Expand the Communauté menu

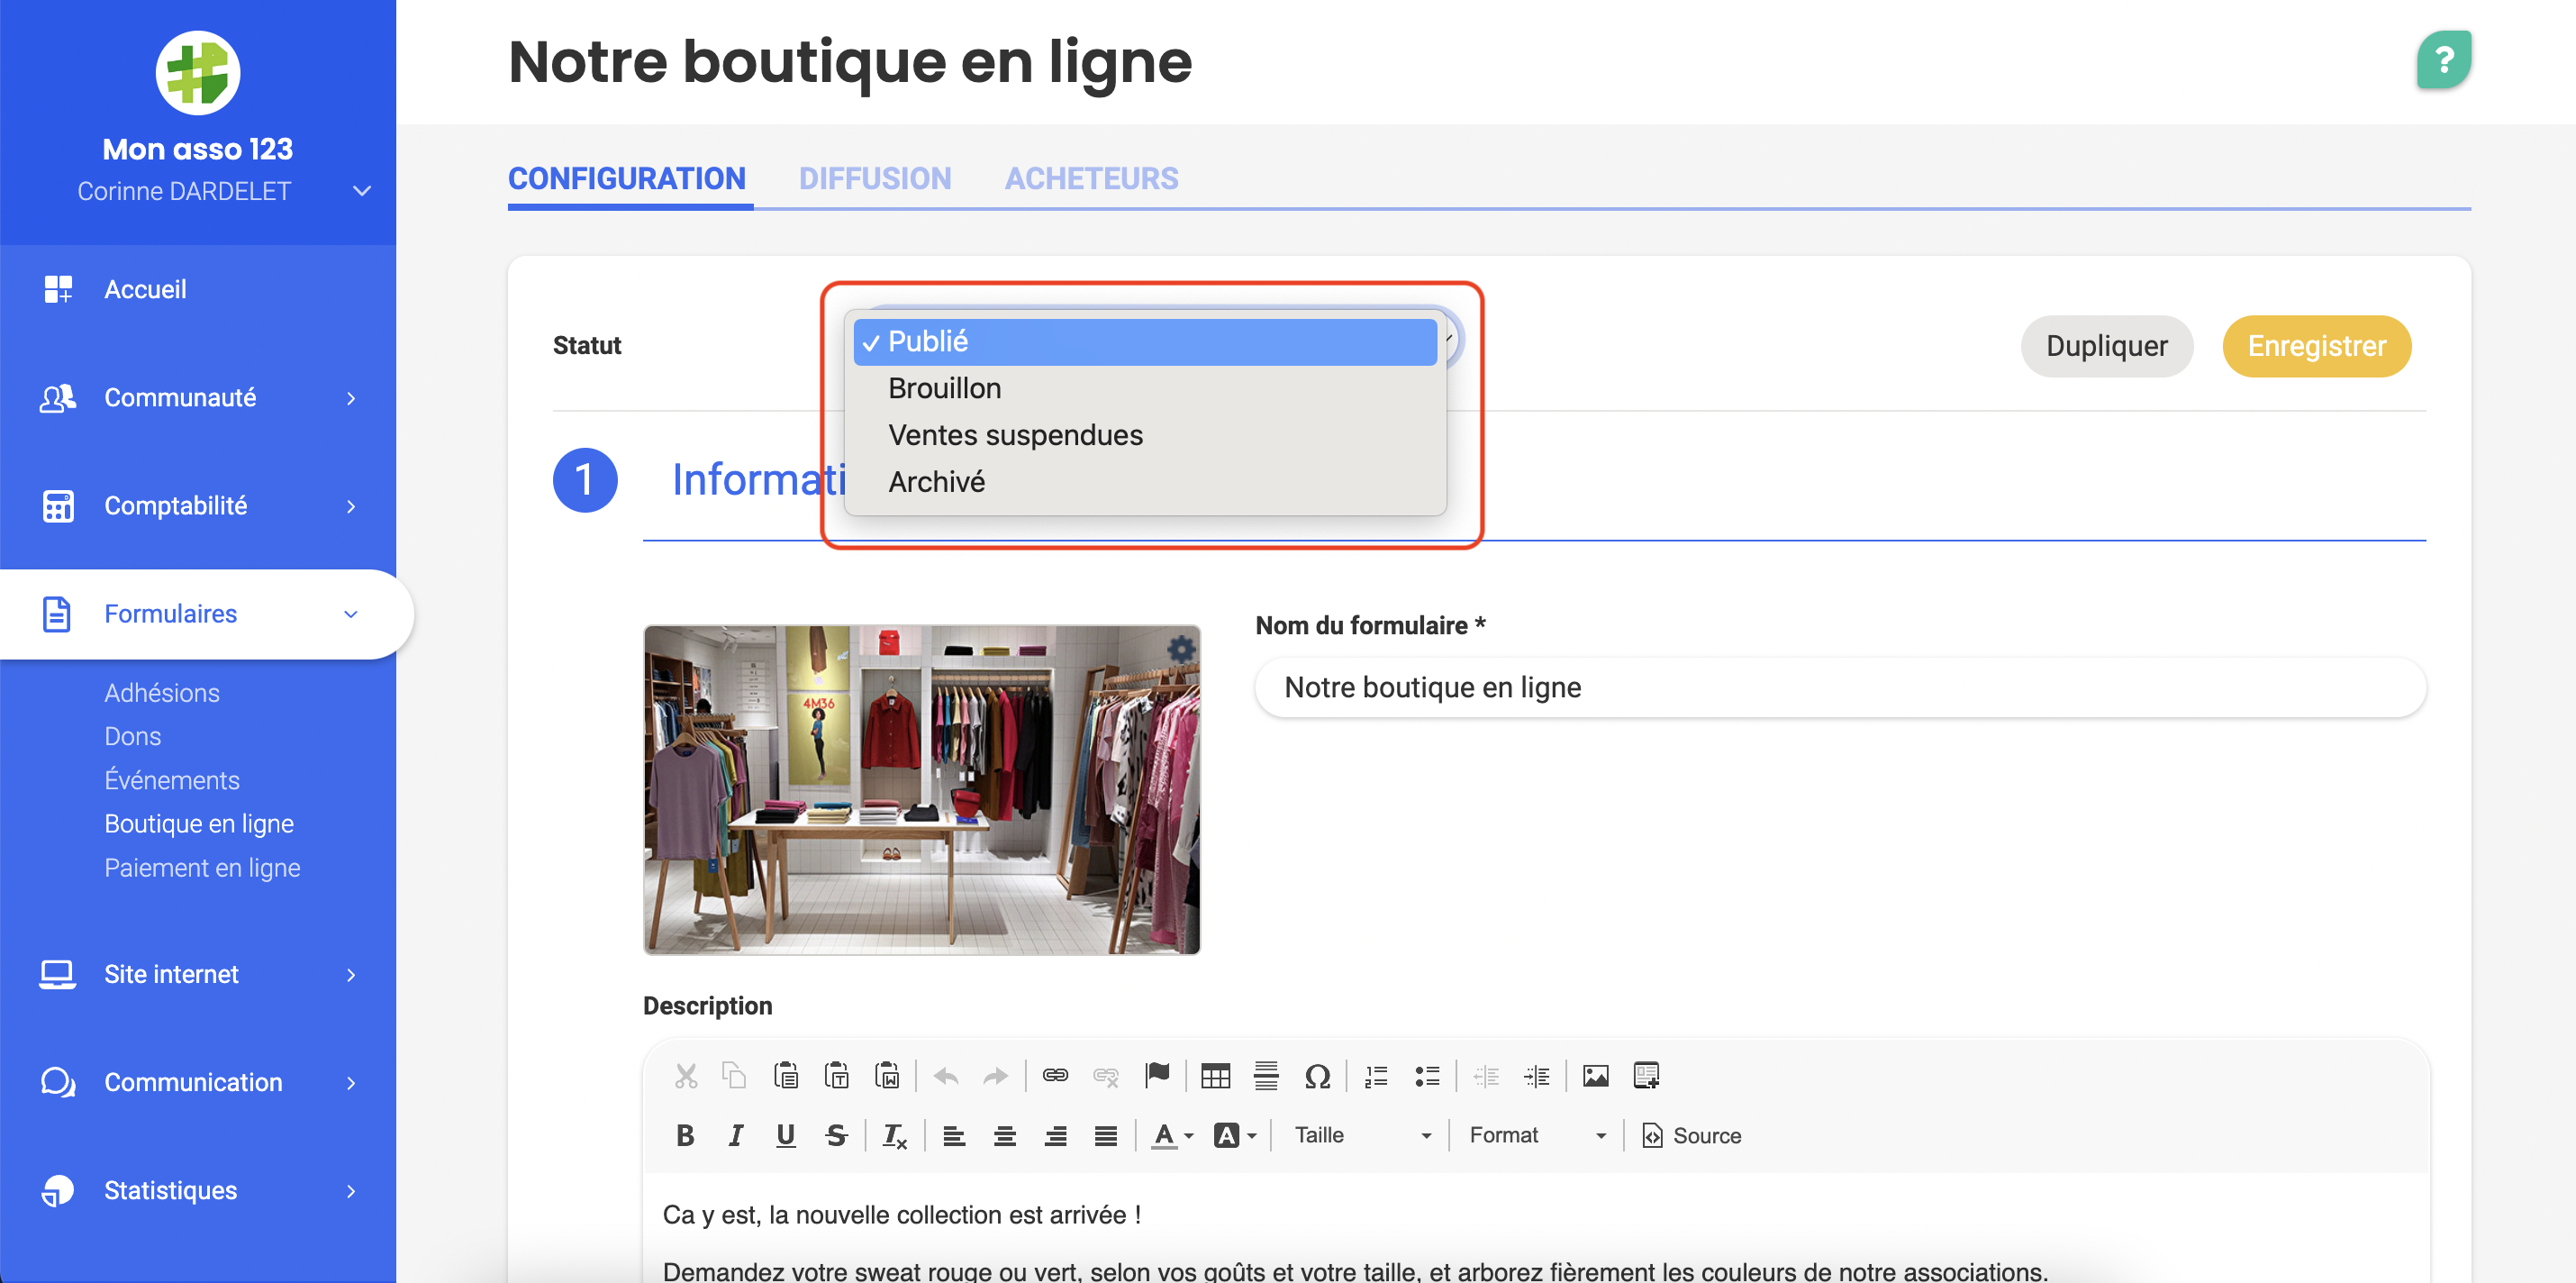(198, 397)
